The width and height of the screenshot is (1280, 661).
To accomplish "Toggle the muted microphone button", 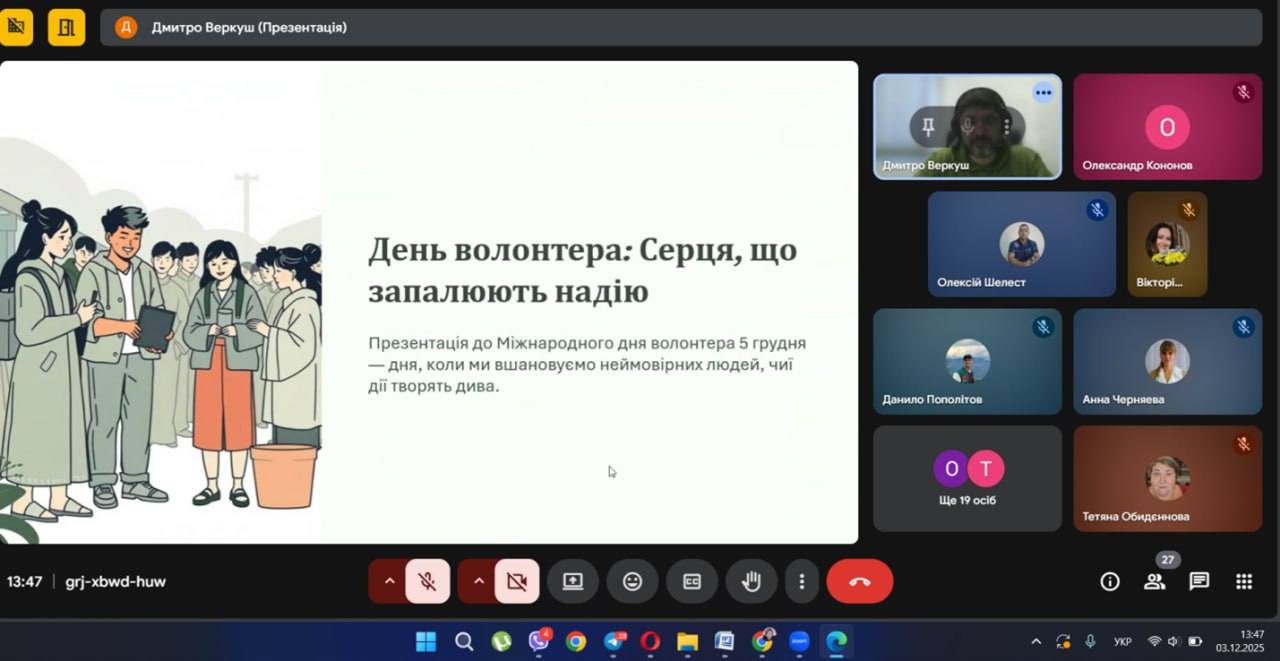I will [427, 581].
